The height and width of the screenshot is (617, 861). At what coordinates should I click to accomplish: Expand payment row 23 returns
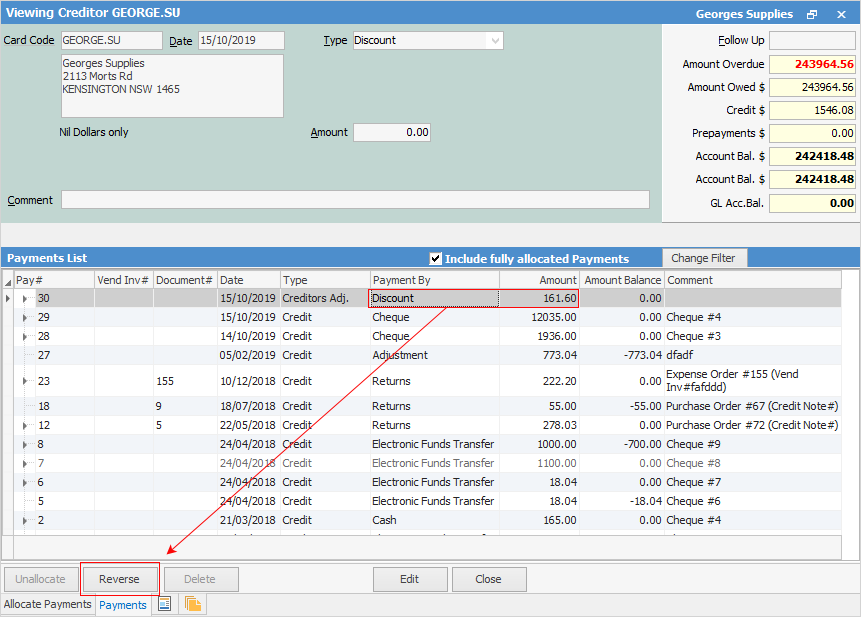pyautogui.click(x=25, y=381)
